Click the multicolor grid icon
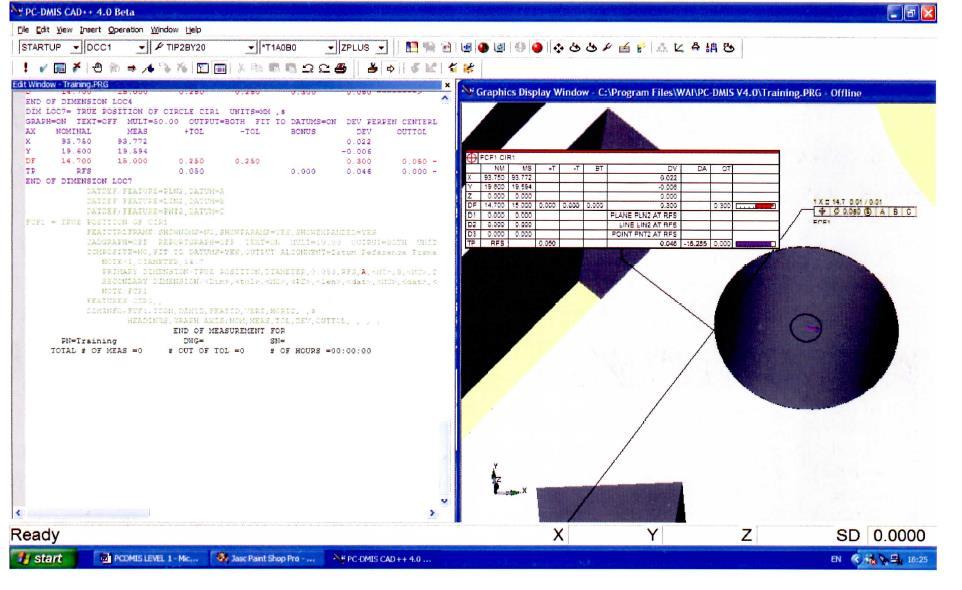The image size is (962, 590). click(x=412, y=47)
